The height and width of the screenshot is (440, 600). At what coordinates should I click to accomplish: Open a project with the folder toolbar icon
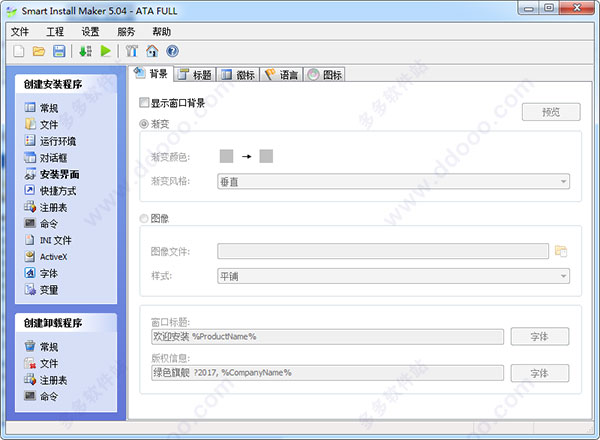coord(39,51)
